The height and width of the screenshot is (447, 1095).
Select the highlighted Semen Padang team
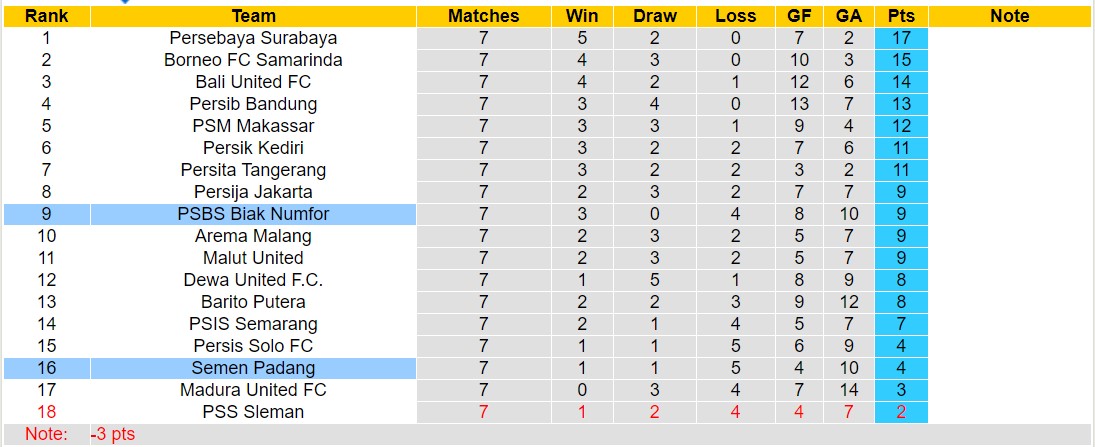click(x=253, y=368)
